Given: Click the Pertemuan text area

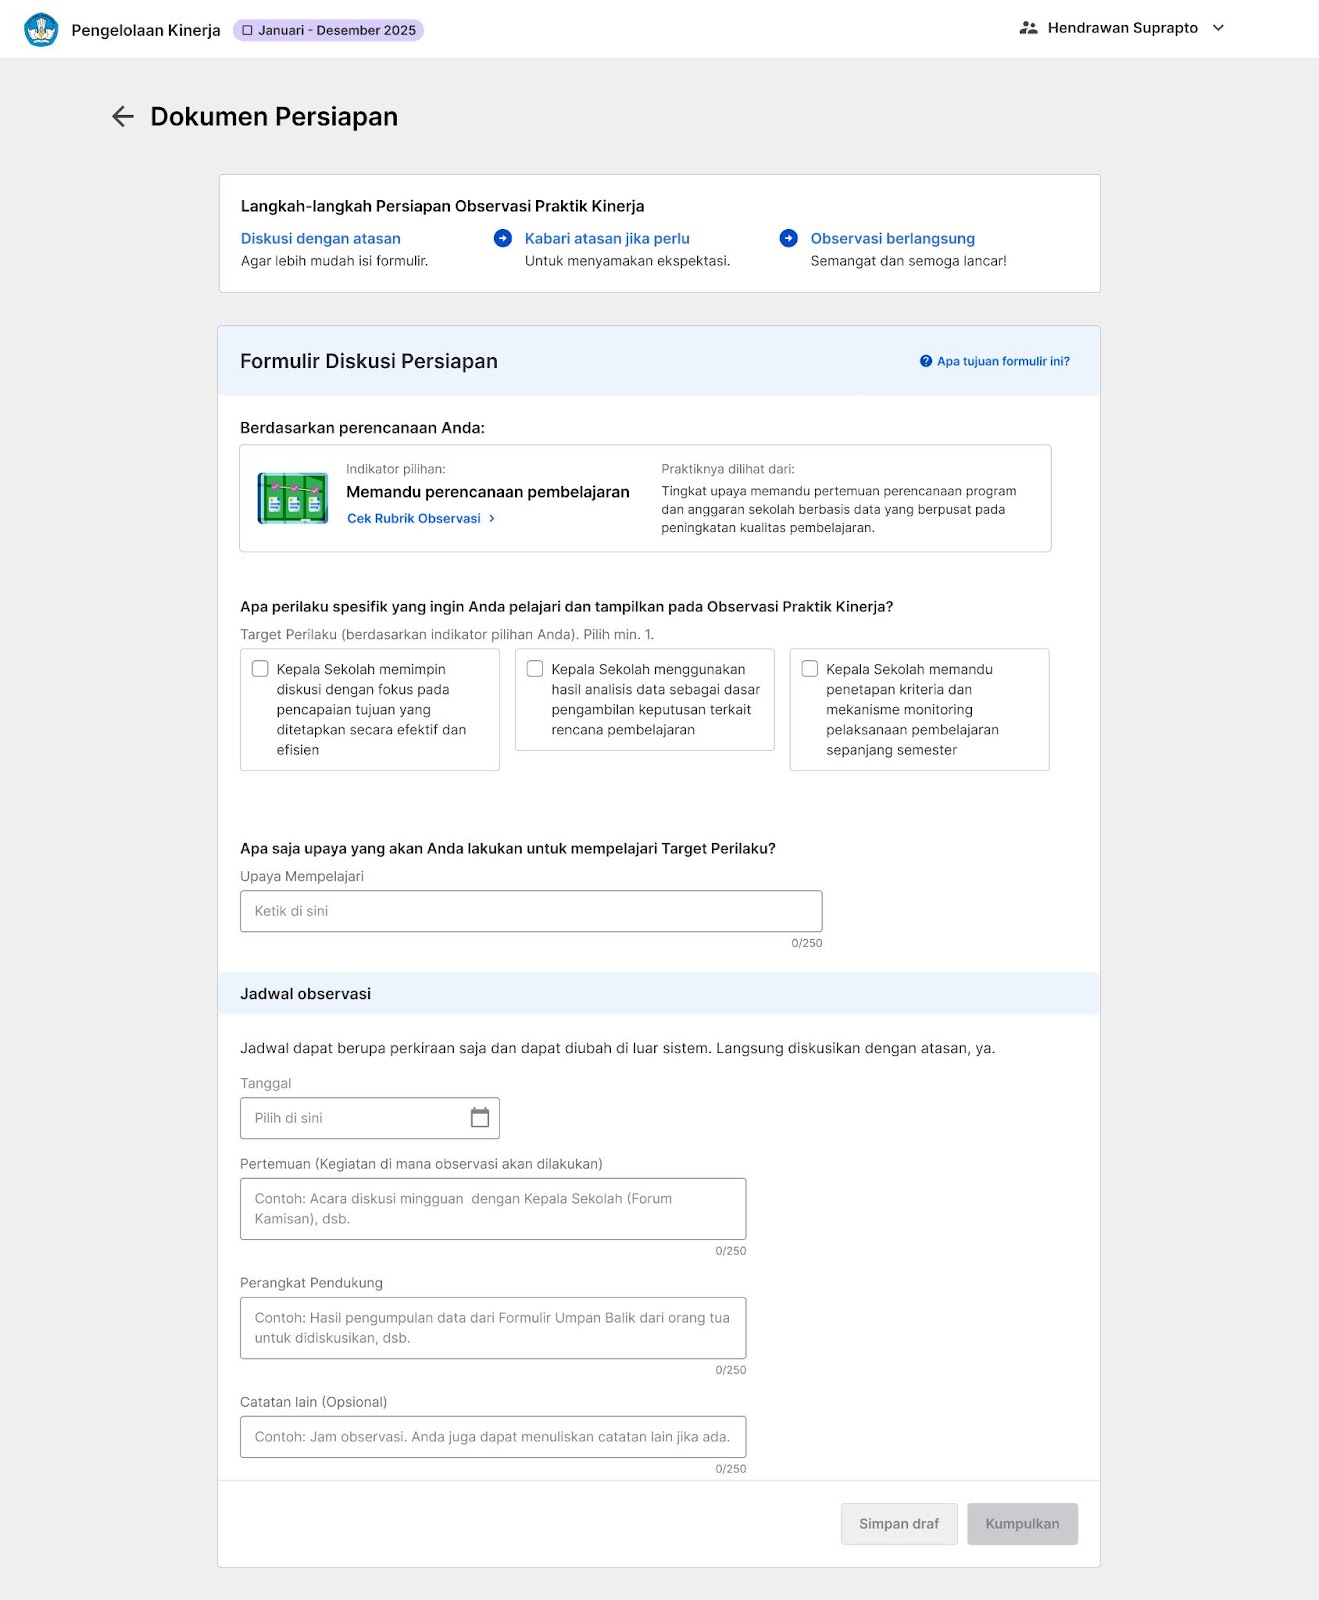Looking at the screenshot, I should 493,1209.
